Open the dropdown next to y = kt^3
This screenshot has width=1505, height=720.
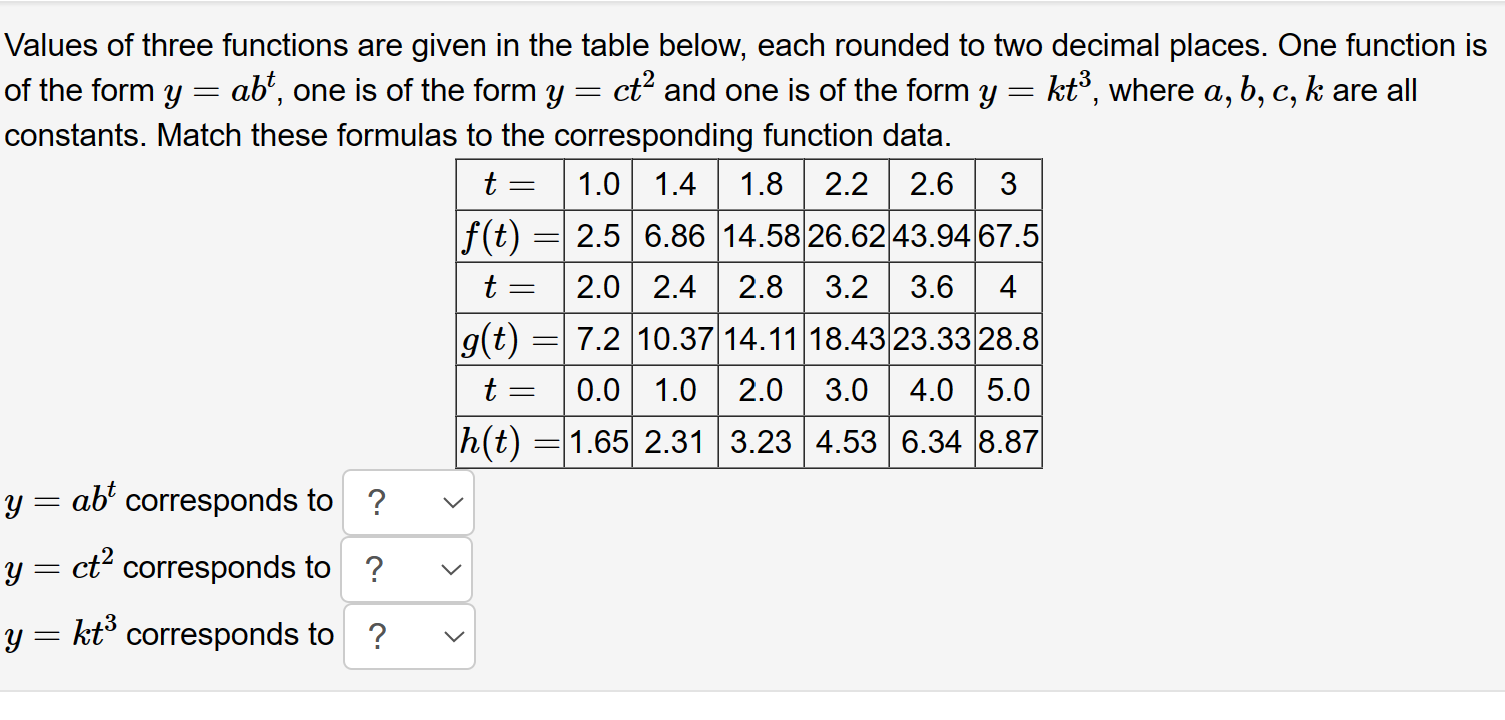(408, 636)
